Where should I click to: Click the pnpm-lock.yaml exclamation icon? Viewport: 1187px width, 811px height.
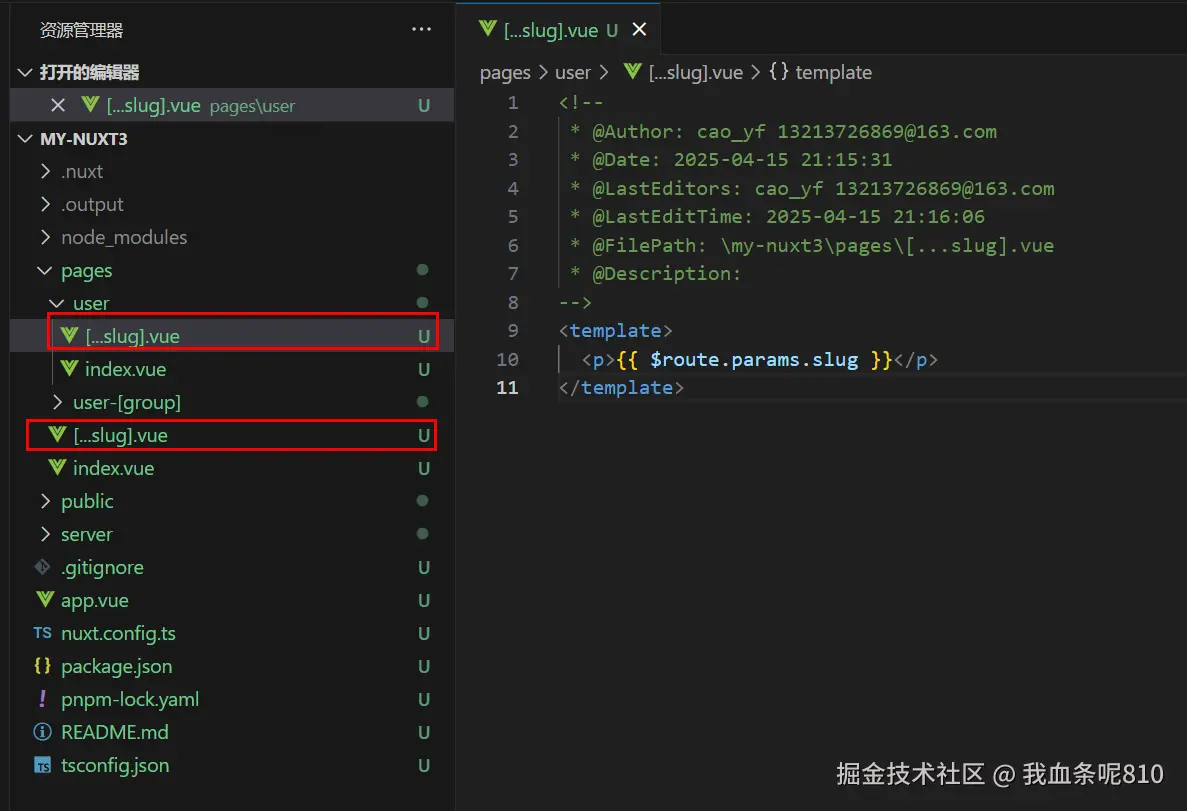point(42,699)
